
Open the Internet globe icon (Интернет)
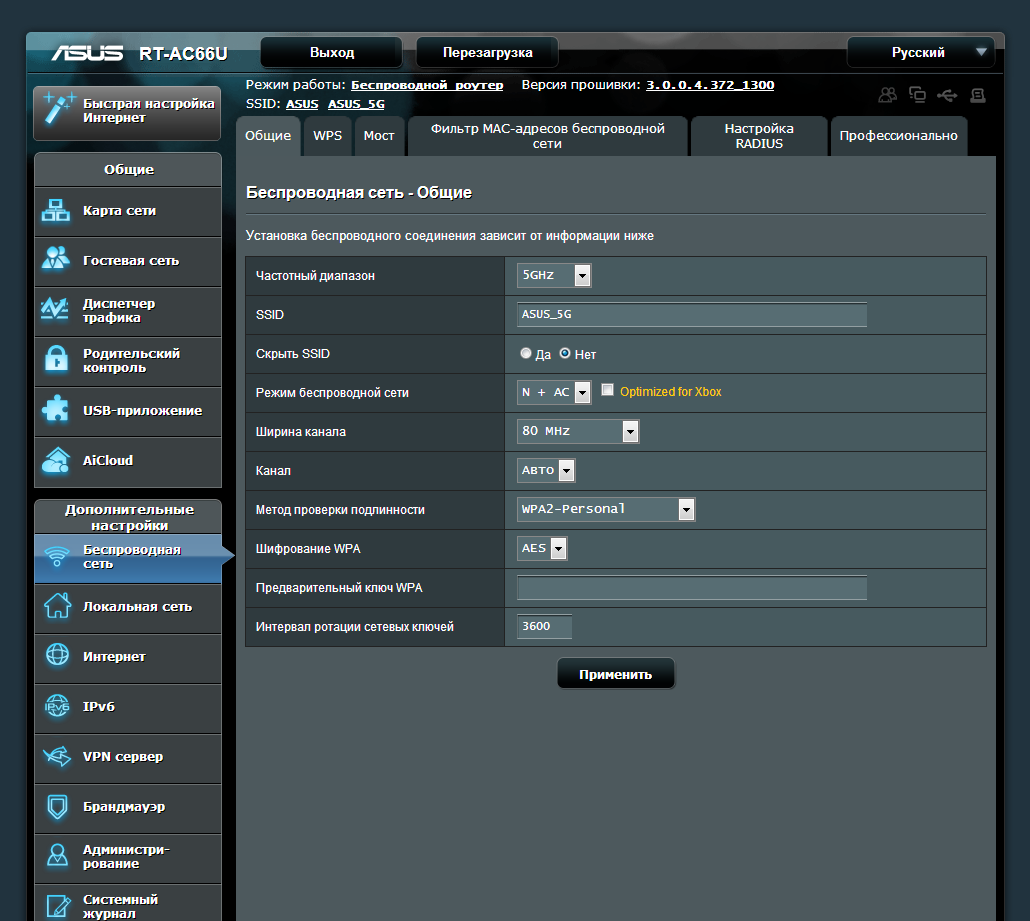(x=57, y=655)
